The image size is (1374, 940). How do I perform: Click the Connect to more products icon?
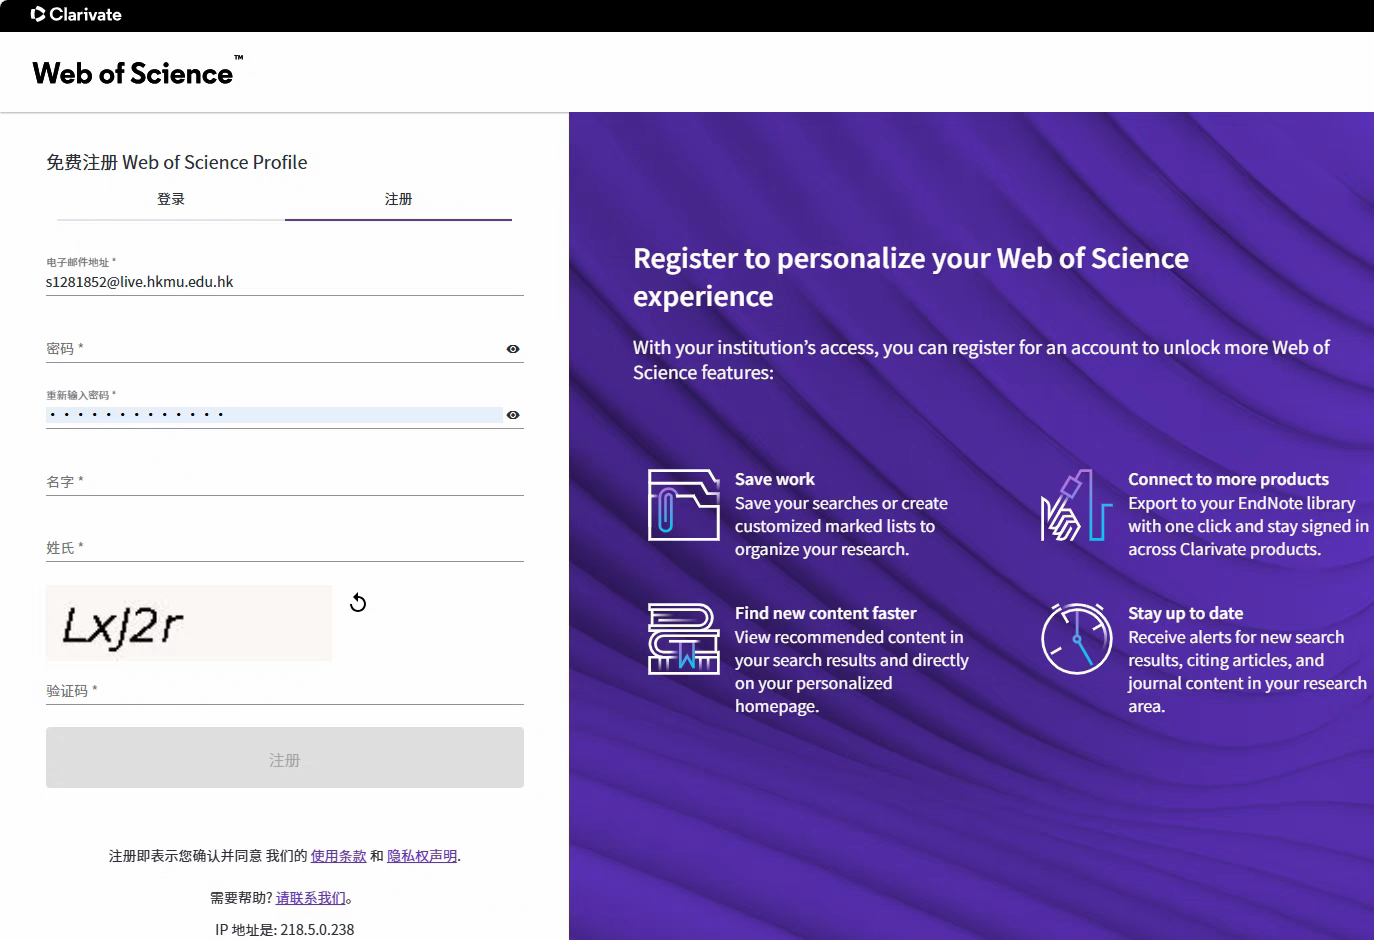click(x=1076, y=506)
